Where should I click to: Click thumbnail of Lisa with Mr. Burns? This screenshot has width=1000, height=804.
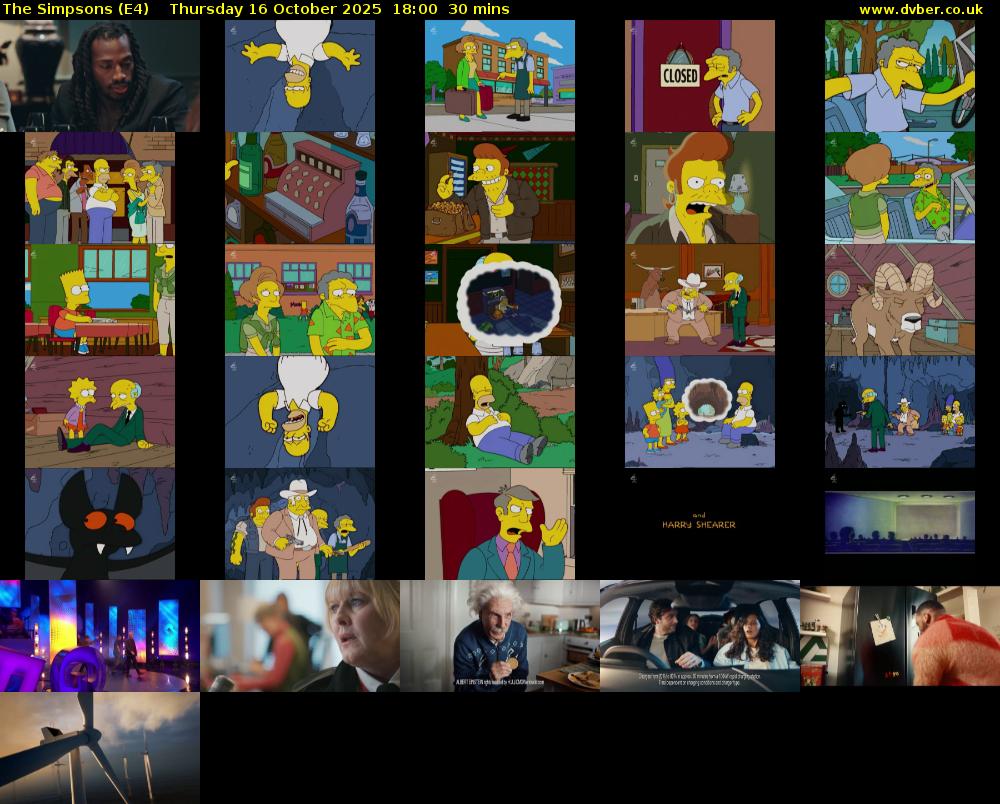coord(100,412)
